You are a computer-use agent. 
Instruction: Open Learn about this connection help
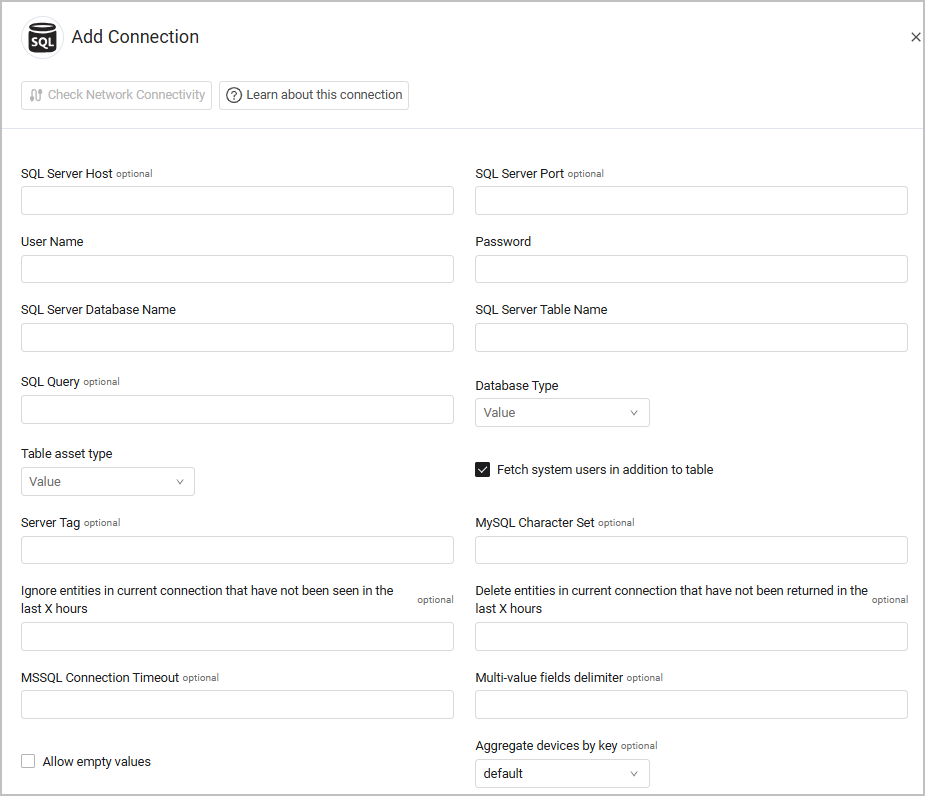coord(314,95)
